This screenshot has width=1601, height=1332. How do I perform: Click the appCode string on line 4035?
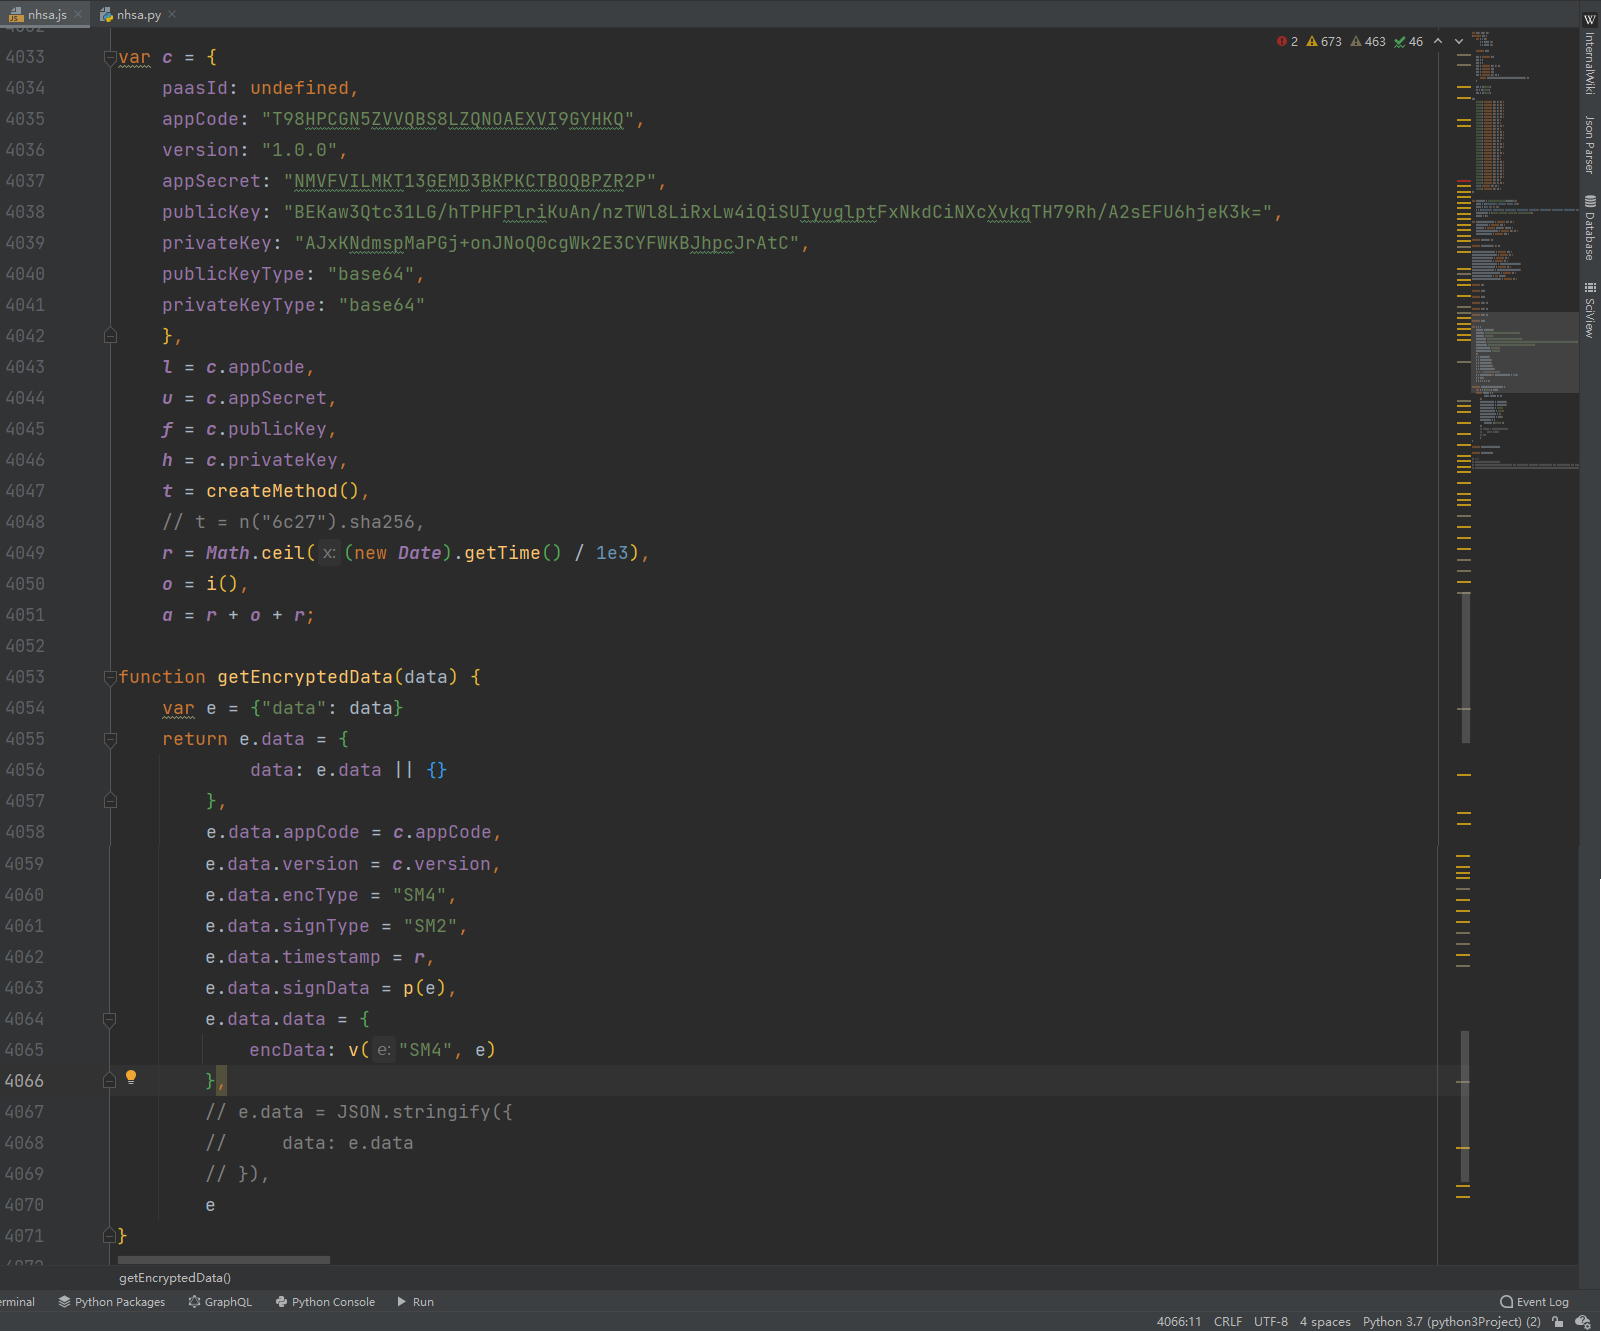point(448,119)
